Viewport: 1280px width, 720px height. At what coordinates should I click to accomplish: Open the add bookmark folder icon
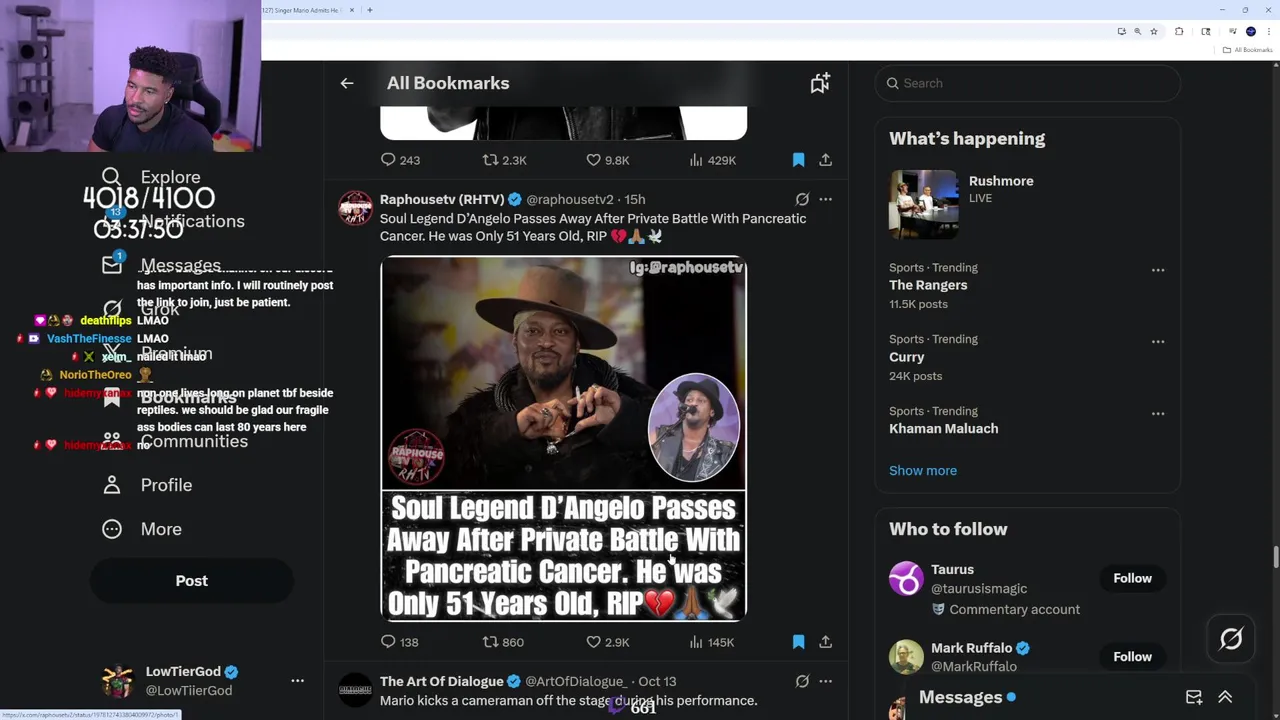820,83
